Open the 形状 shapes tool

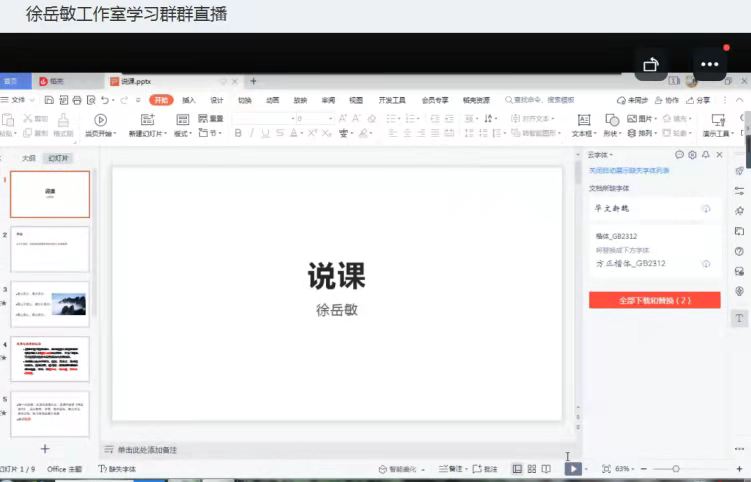tap(610, 120)
